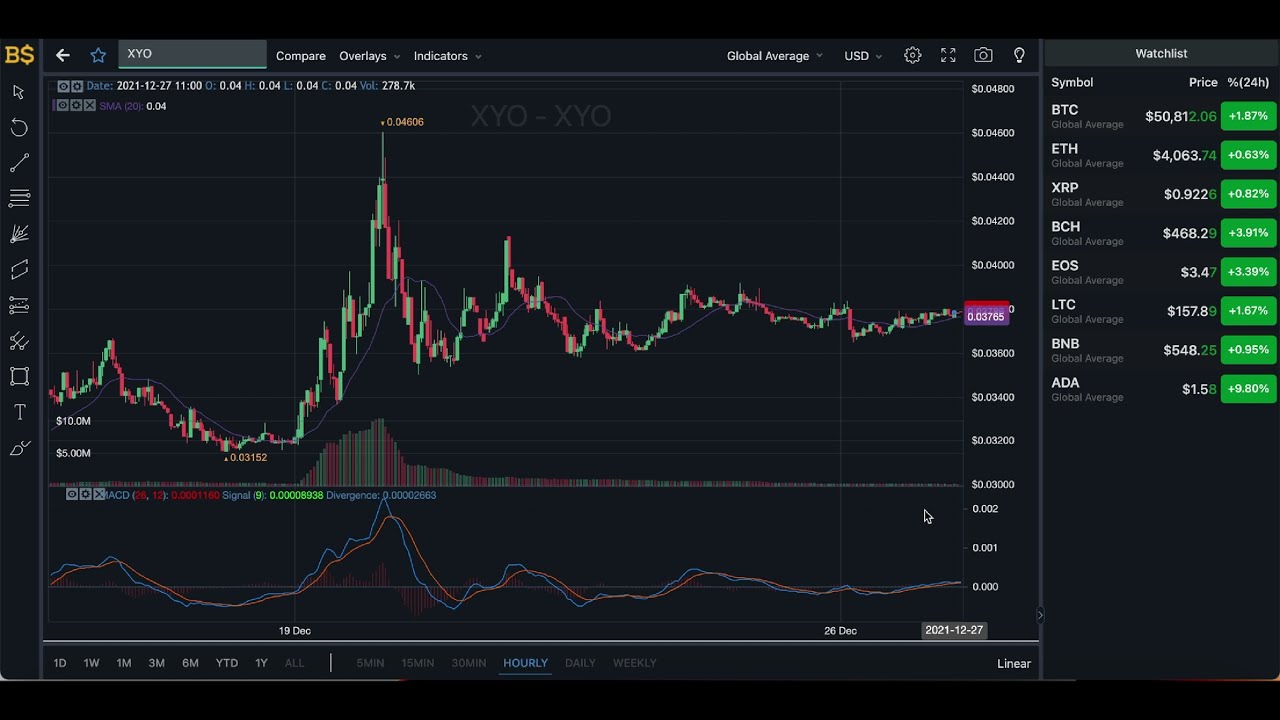Select the parallelogram channel tool

click(x=19, y=270)
